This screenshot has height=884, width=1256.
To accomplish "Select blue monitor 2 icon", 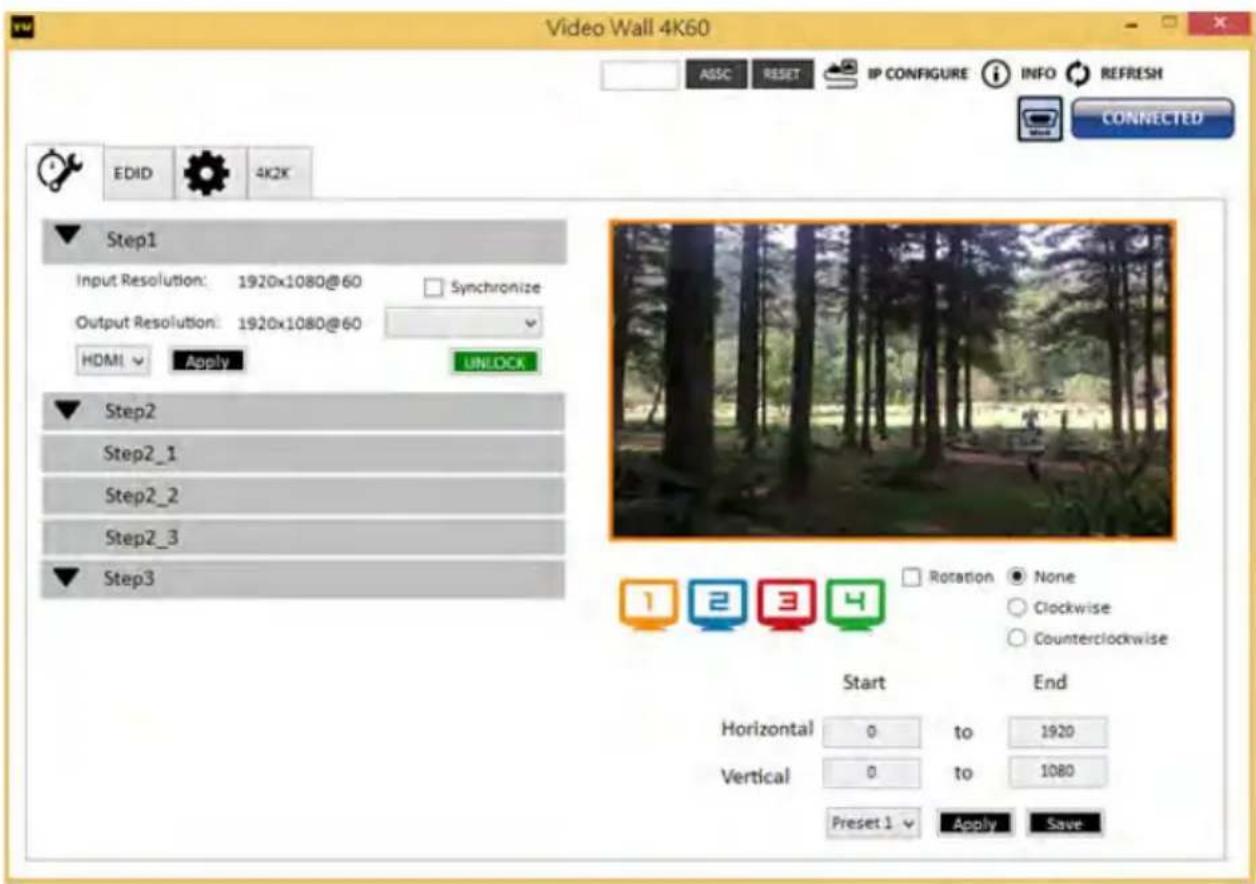I will (719, 607).
